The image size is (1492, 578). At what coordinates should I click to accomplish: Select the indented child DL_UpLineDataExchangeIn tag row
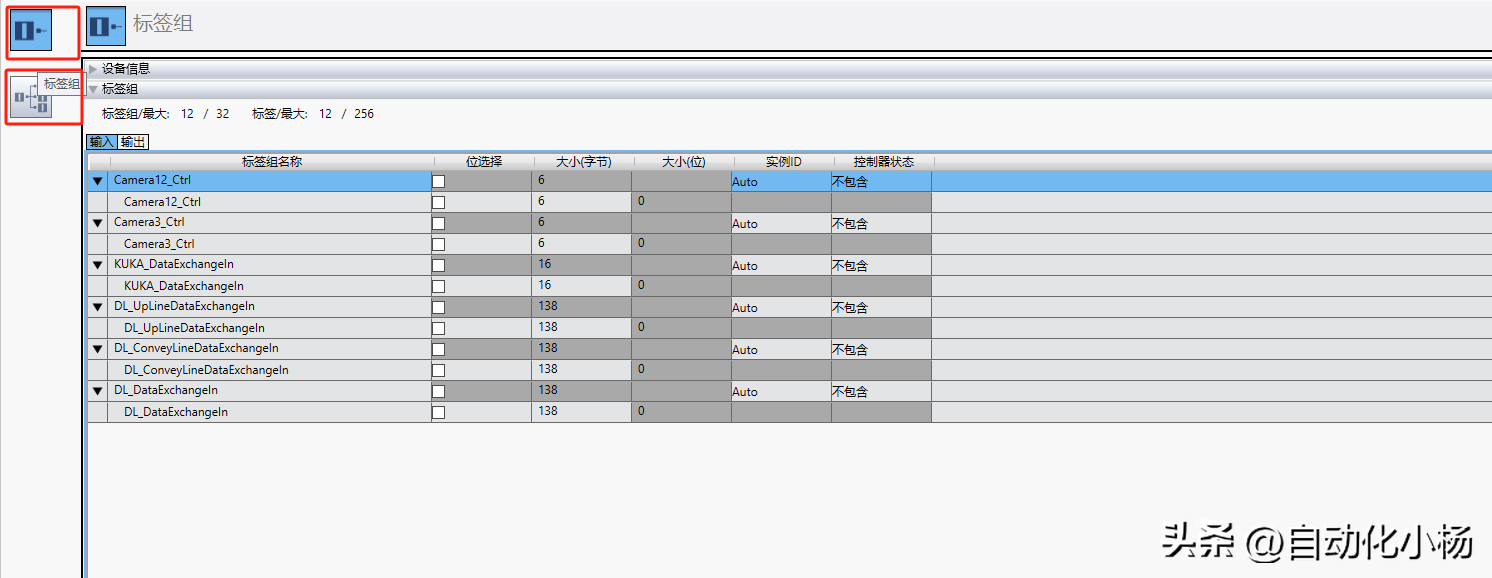tap(194, 328)
